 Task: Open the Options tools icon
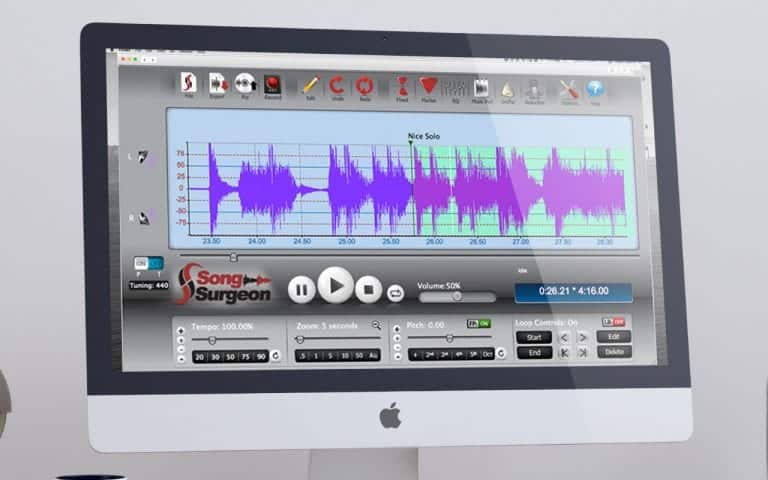point(568,89)
